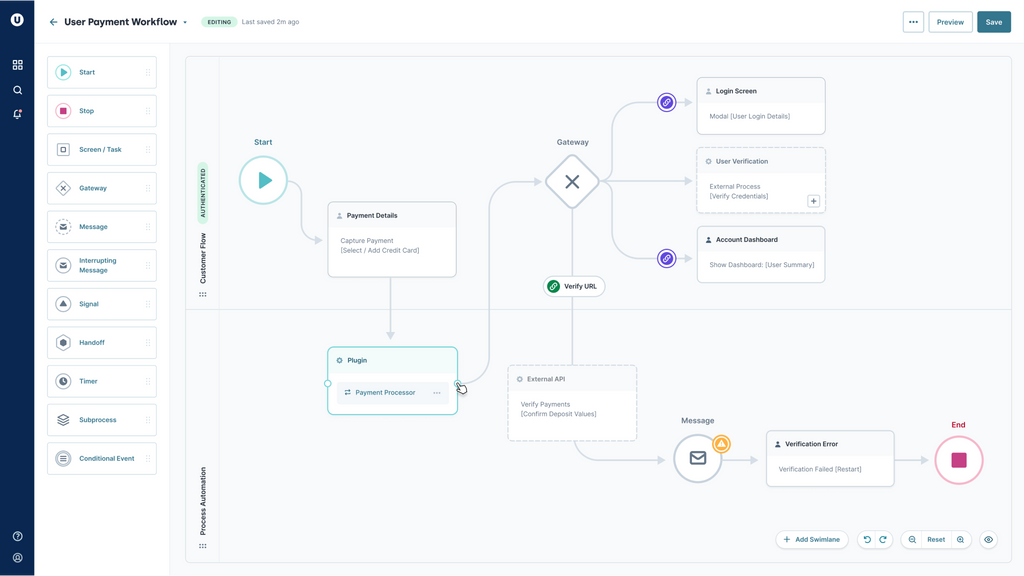Open the more options menu in header
1024x576 pixels.
coord(913,22)
